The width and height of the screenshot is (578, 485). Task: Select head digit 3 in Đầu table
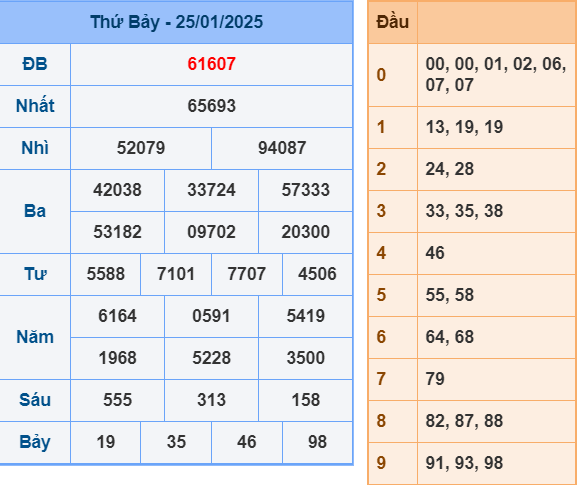(x=381, y=212)
